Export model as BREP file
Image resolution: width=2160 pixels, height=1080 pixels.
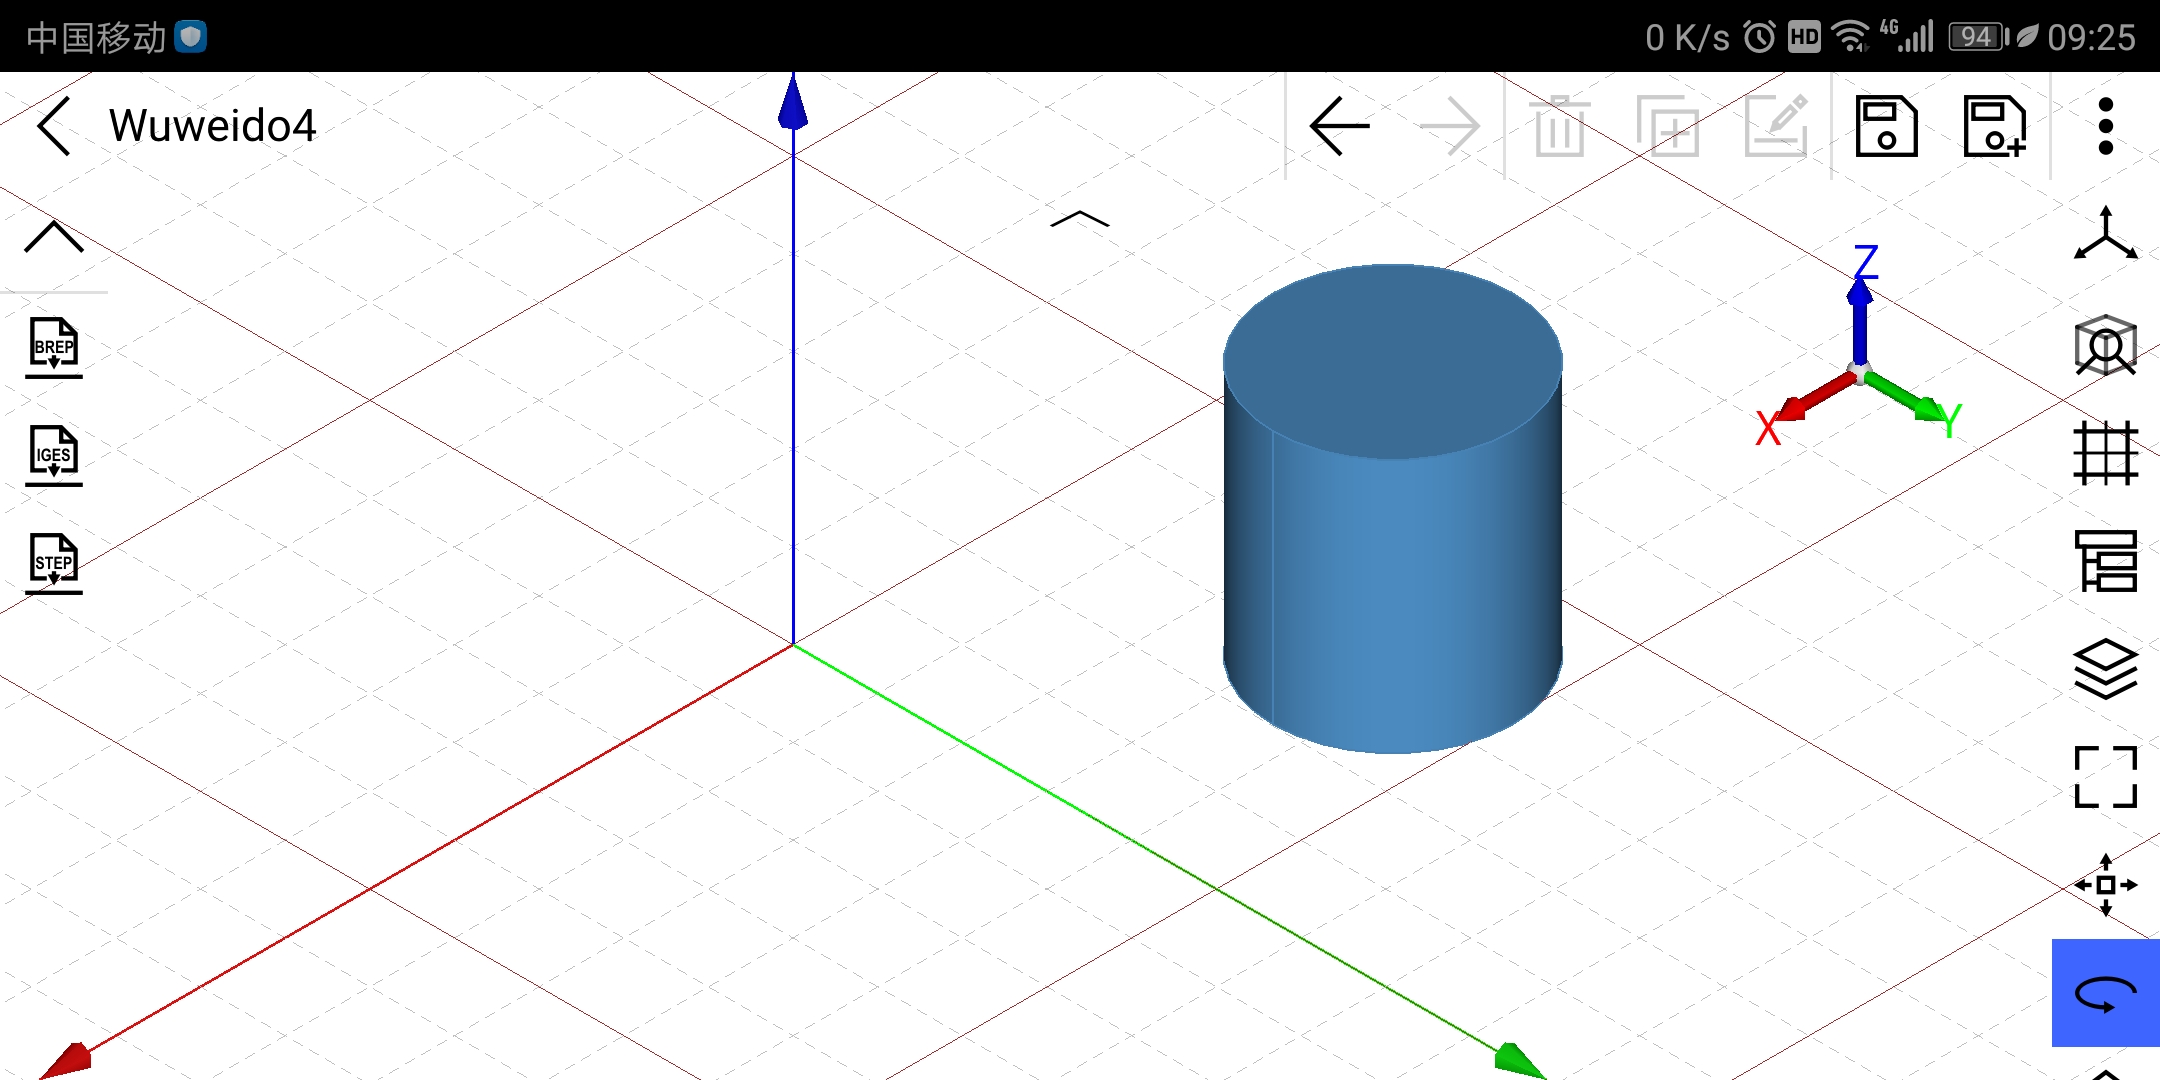click(x=54, y=347)
